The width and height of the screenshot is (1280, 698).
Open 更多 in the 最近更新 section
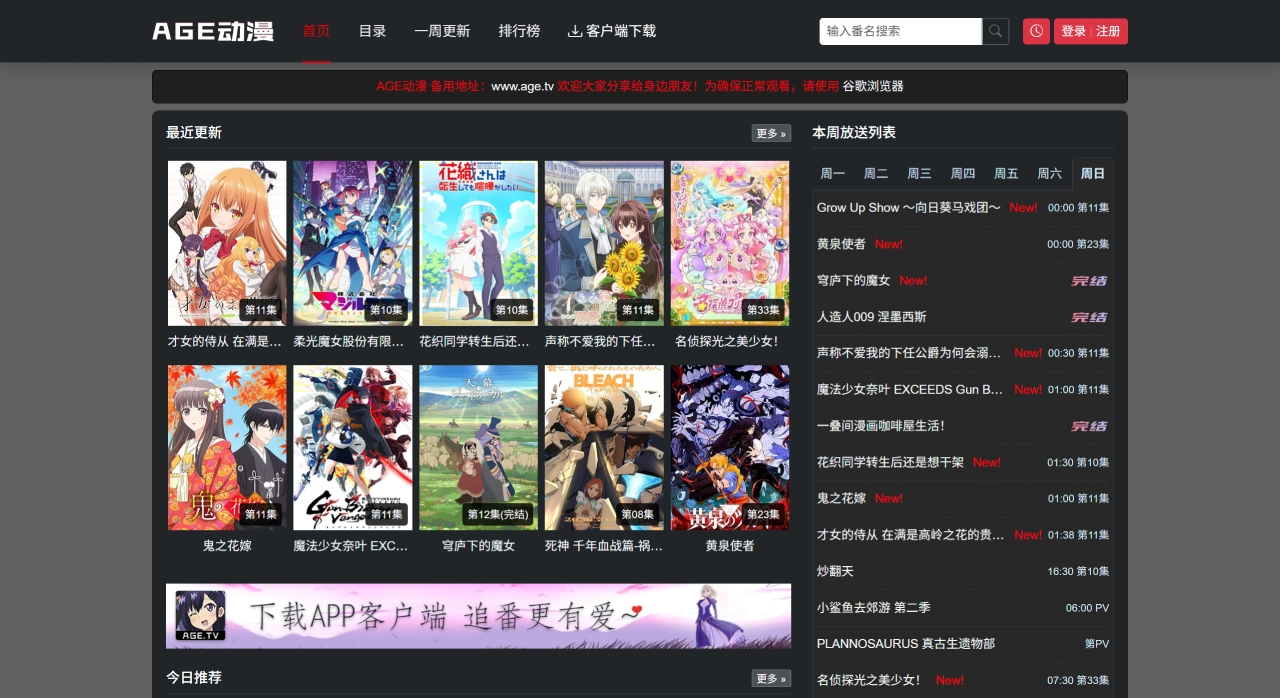click(771, 133)
